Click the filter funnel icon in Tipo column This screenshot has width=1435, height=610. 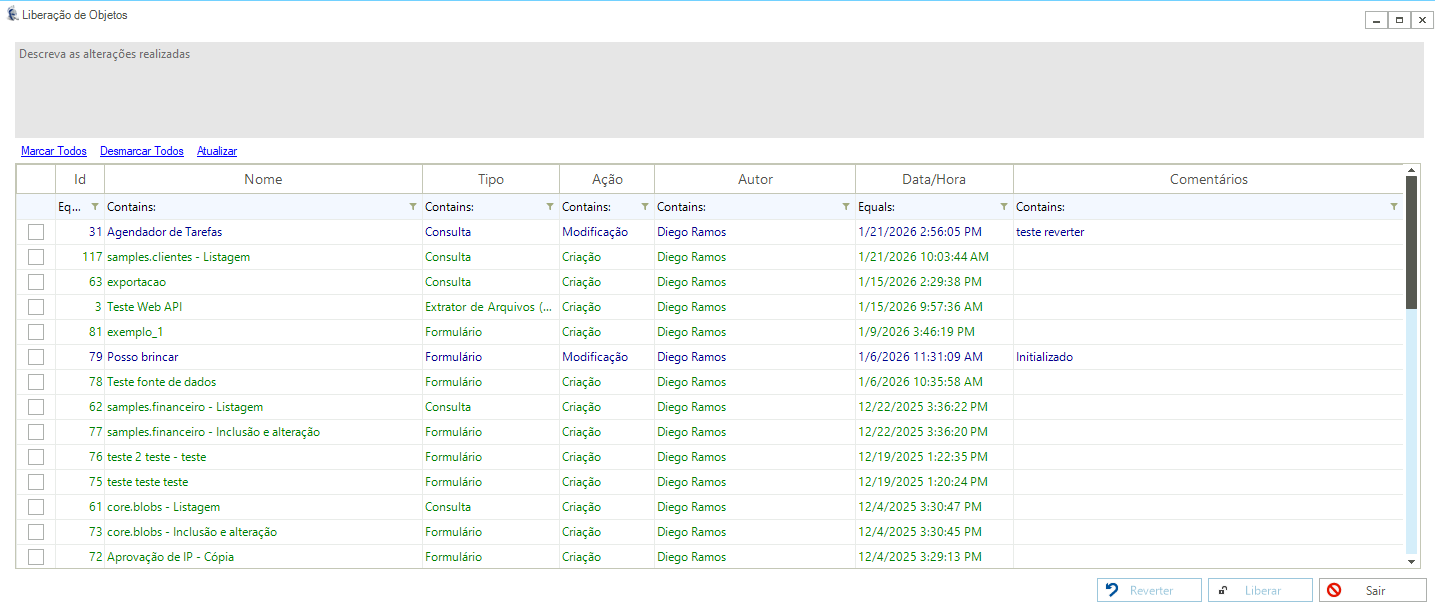click(549, 207)
